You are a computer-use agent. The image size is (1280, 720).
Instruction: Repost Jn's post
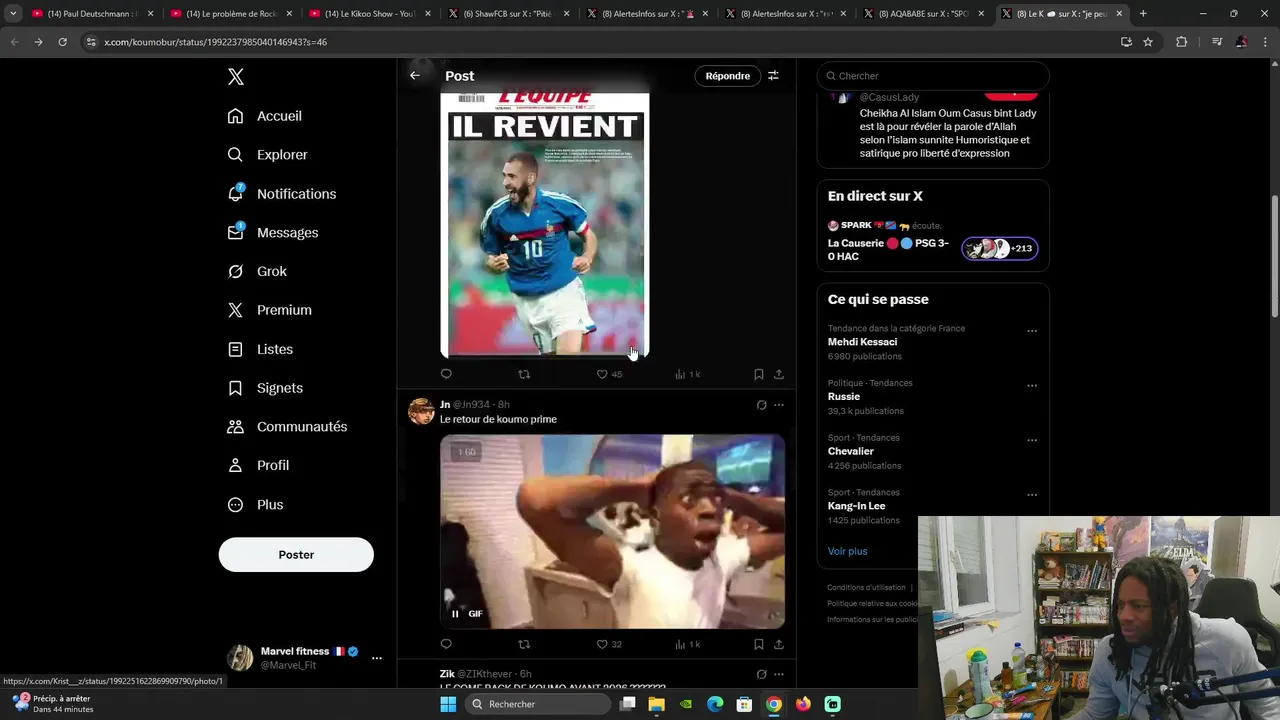[524, 644]
